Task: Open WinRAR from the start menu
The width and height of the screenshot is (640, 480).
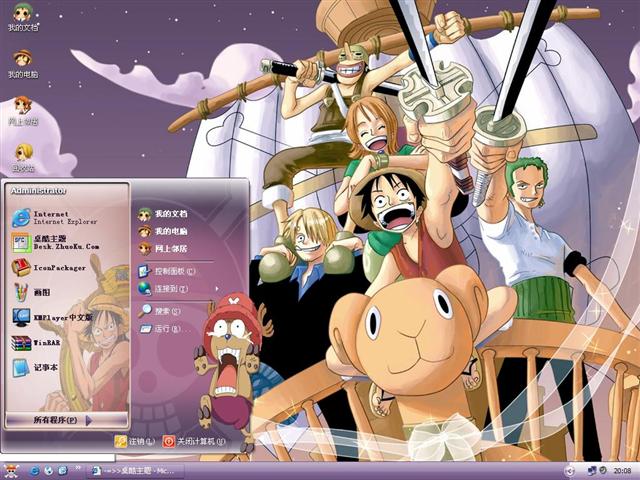Action: click(x=36, y=342)
